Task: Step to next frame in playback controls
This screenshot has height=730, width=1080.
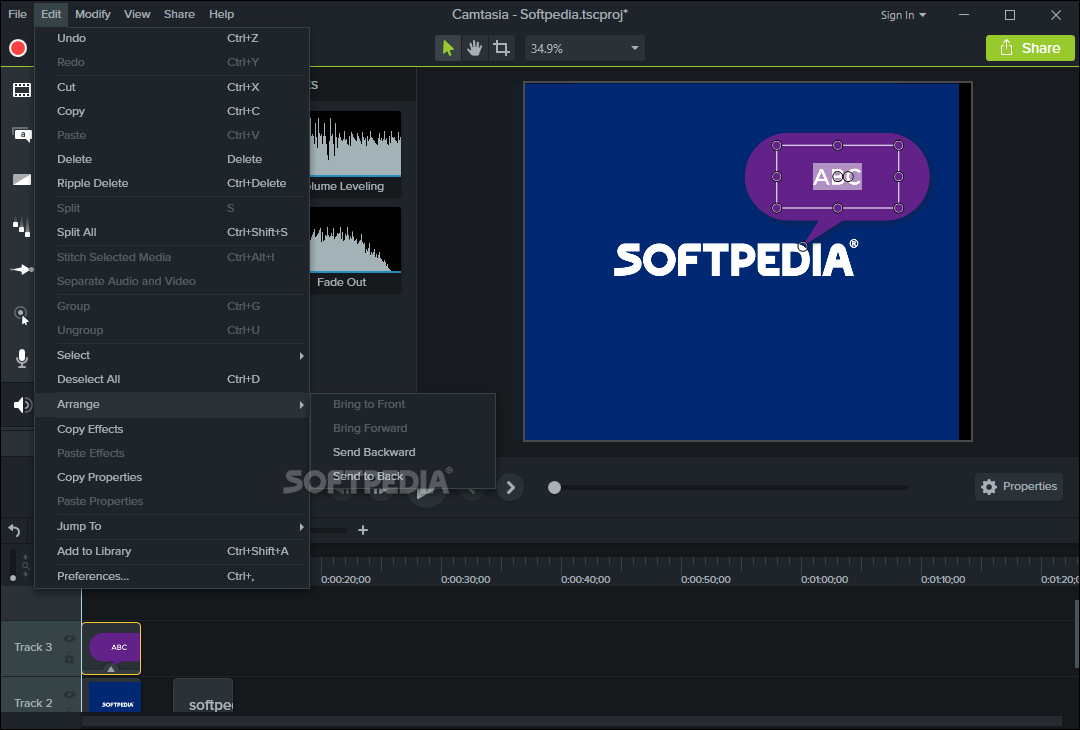Action: 510,488
